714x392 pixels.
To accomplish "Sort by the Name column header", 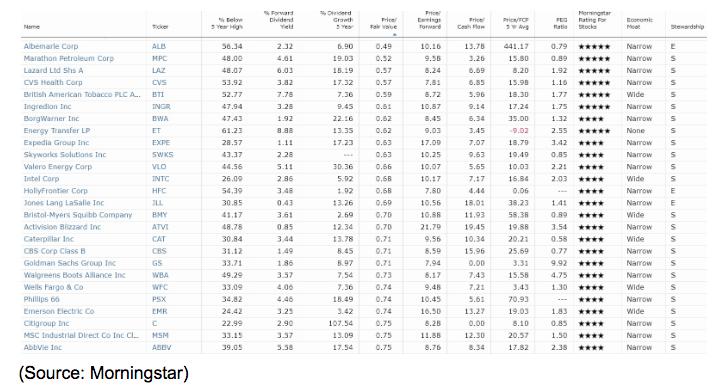I will click(x=32, y=27).
